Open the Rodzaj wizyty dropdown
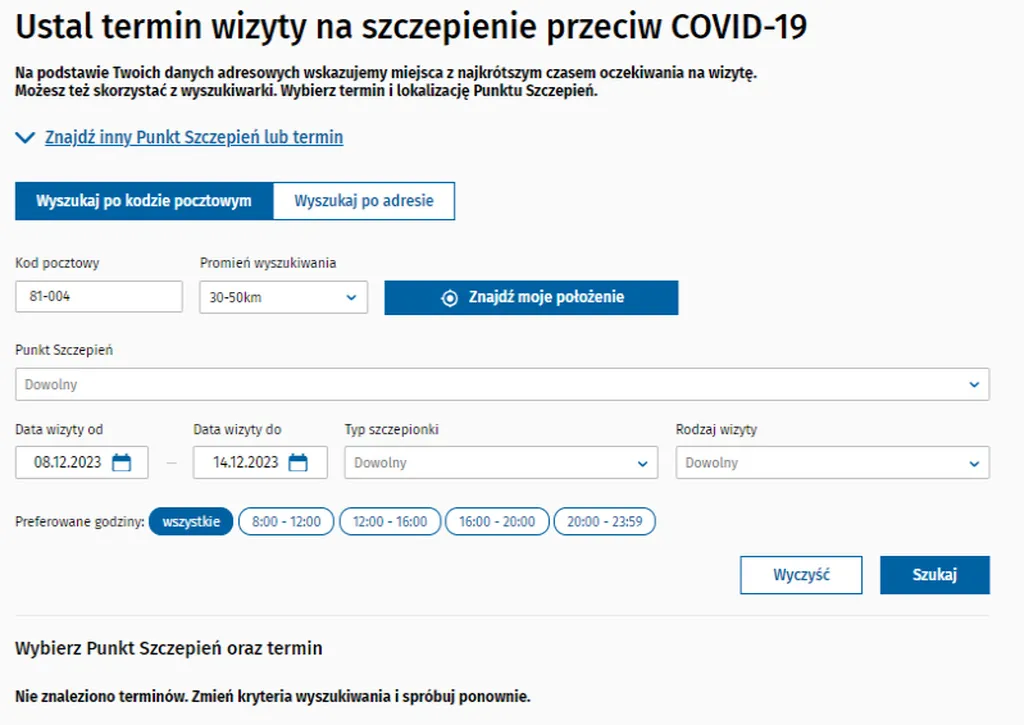 [x=833, y=462]
